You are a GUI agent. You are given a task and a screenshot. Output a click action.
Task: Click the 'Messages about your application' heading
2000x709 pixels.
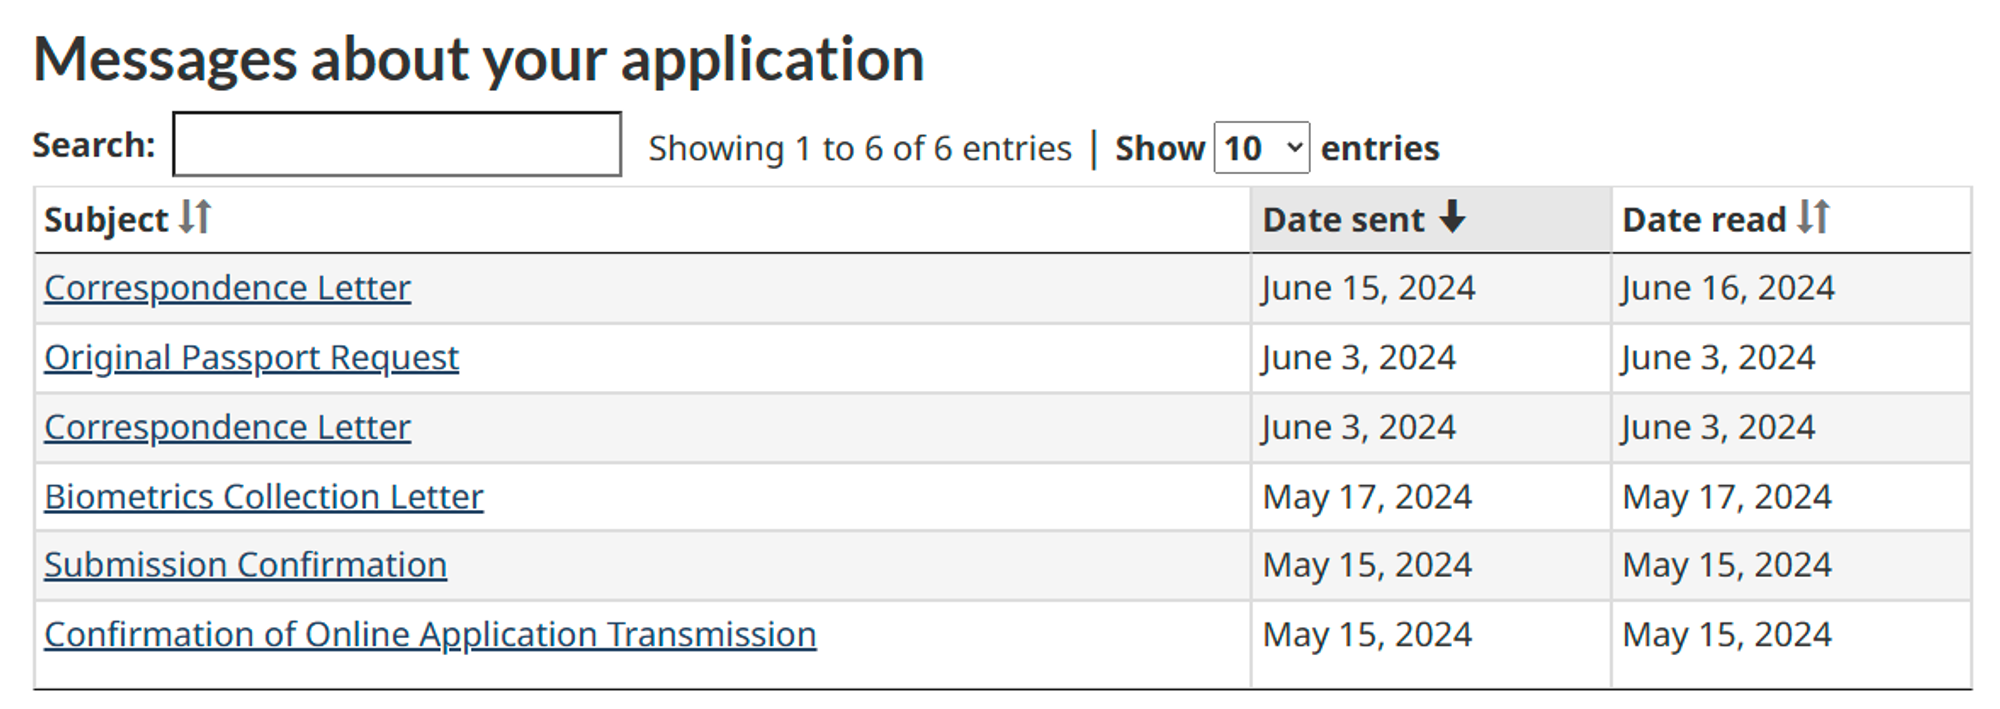point(478,59)
